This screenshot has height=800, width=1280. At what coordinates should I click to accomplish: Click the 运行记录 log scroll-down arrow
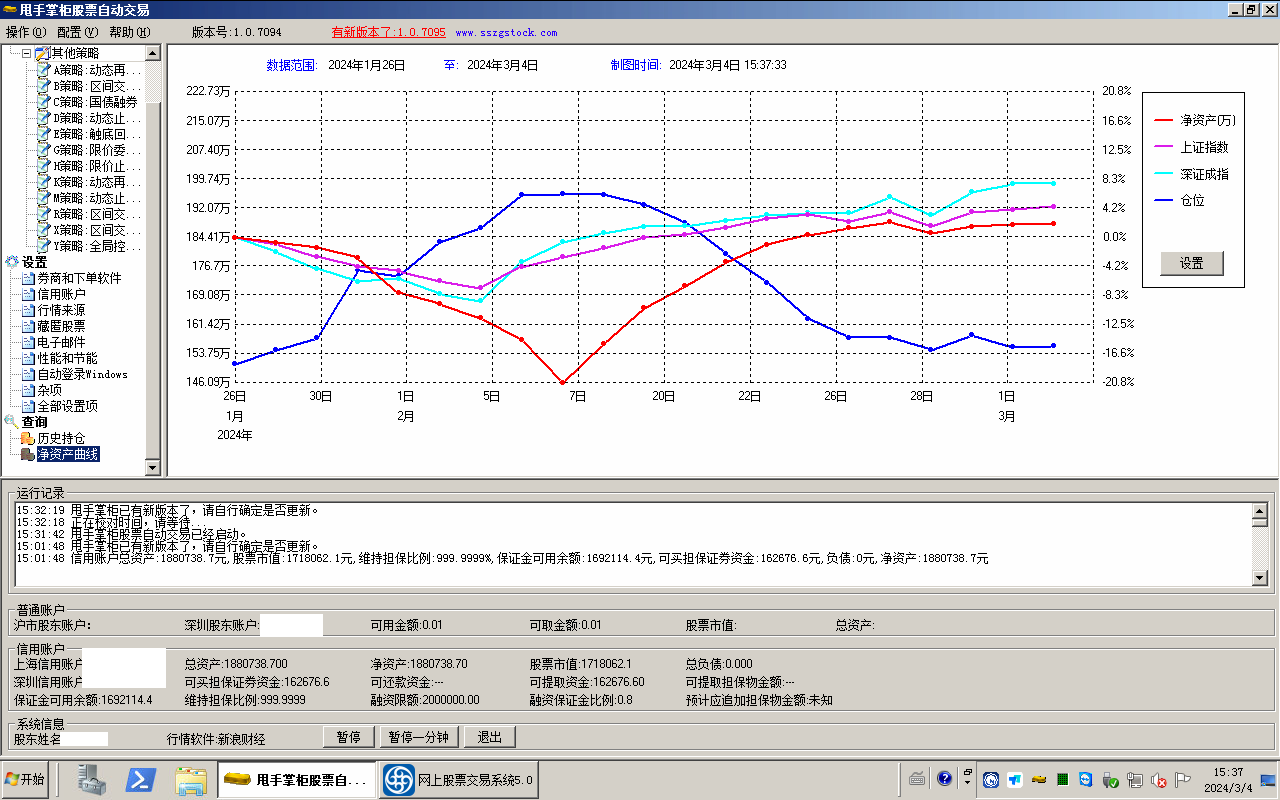1260,577
